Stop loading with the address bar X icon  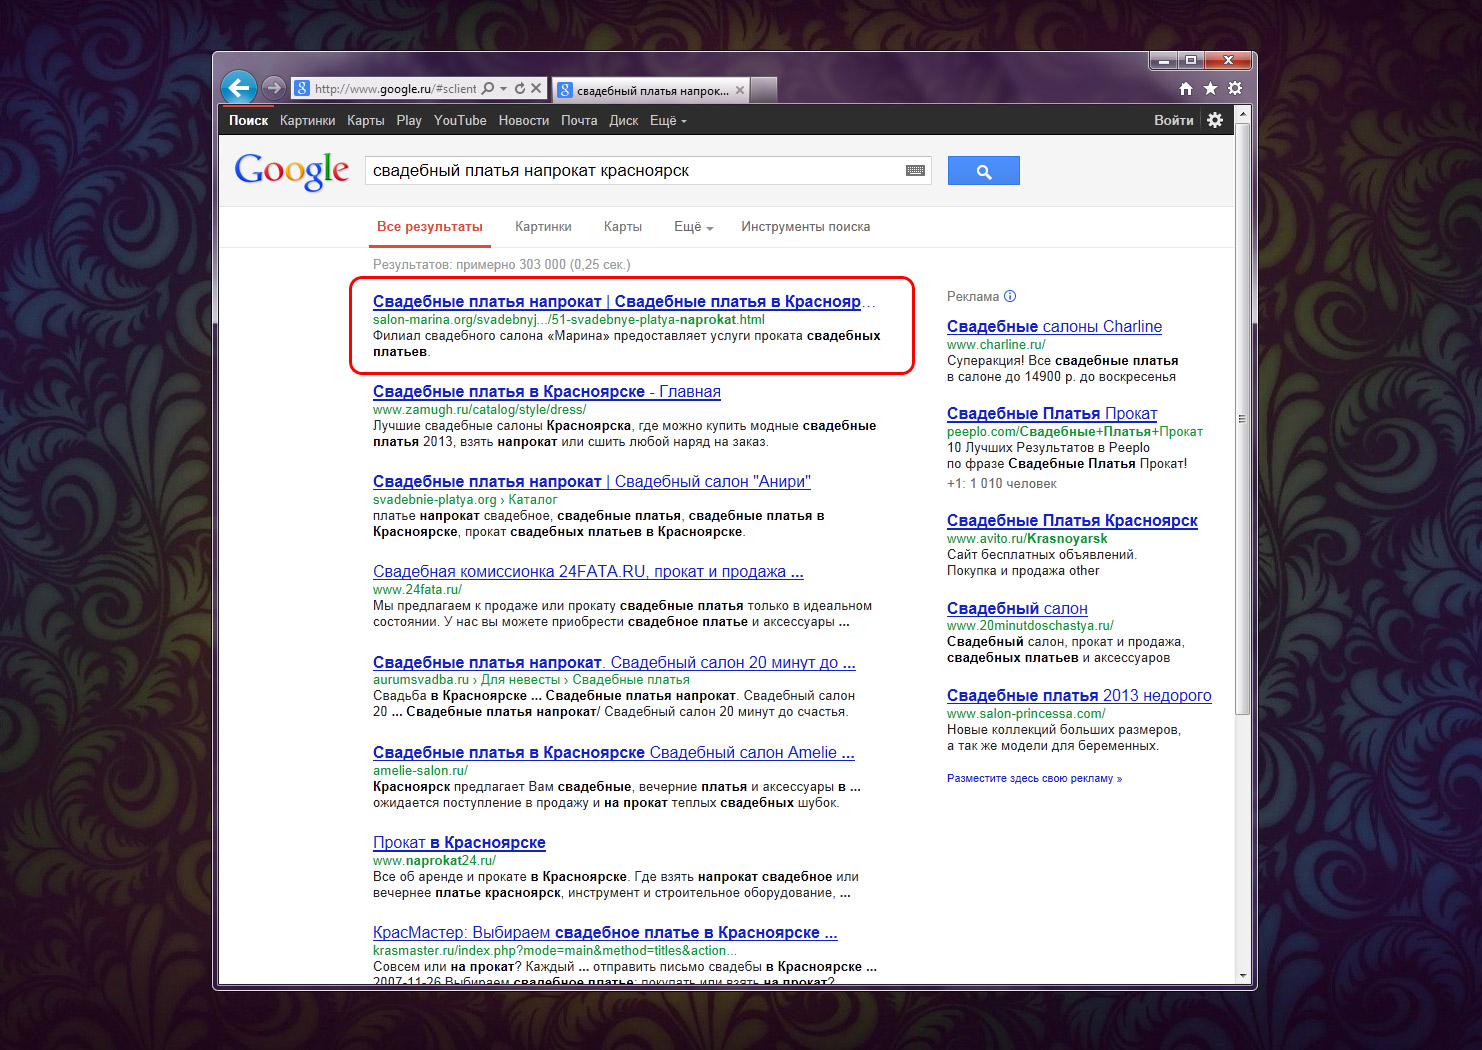(x=536, y=88)
